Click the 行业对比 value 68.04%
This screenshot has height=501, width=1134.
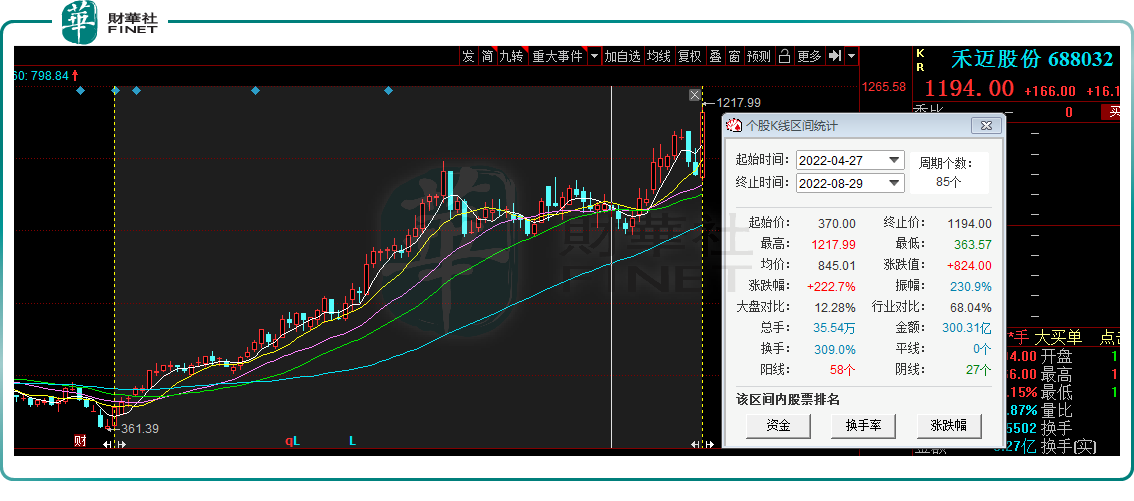coord(973,308)
